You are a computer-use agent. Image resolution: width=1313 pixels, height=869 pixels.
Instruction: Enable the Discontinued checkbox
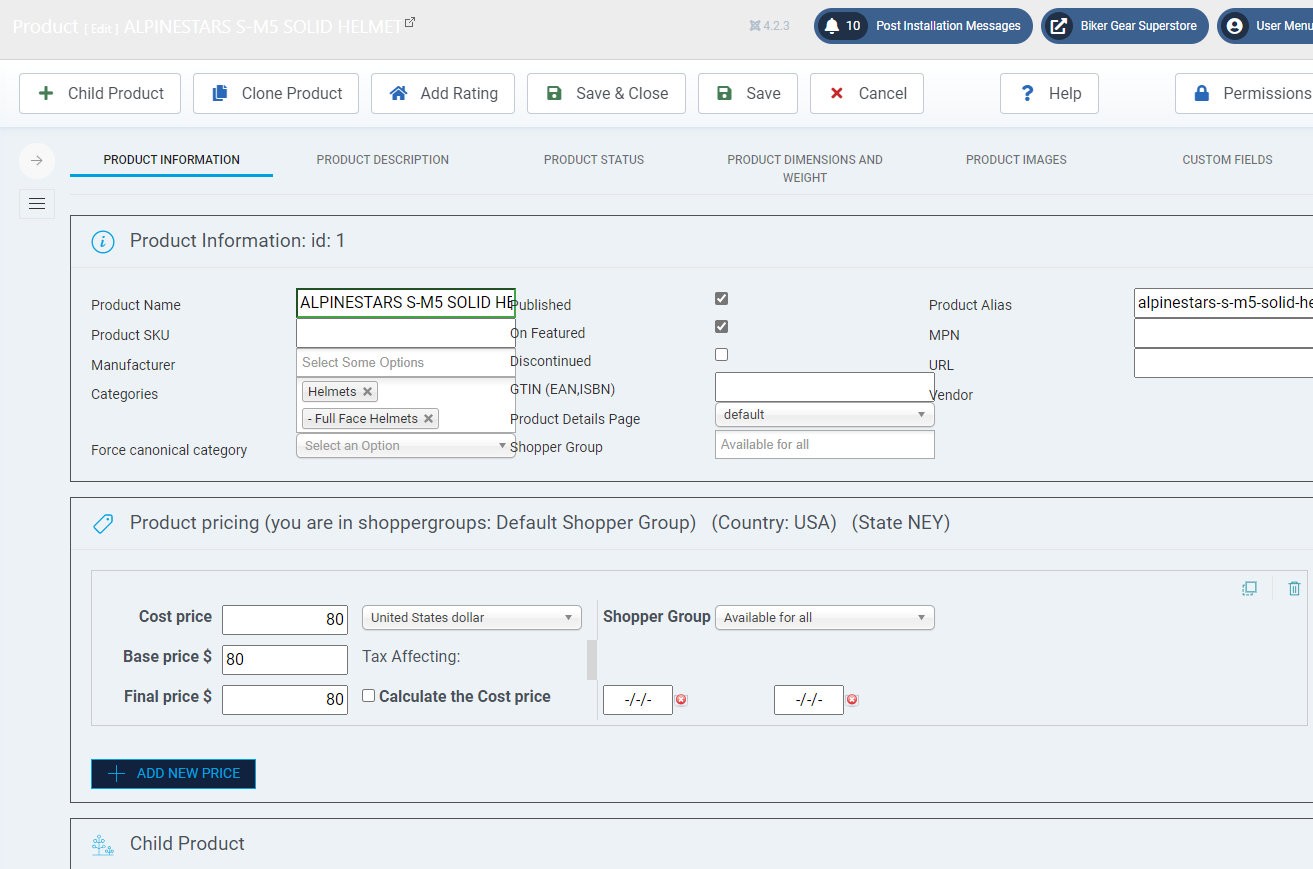722,355
